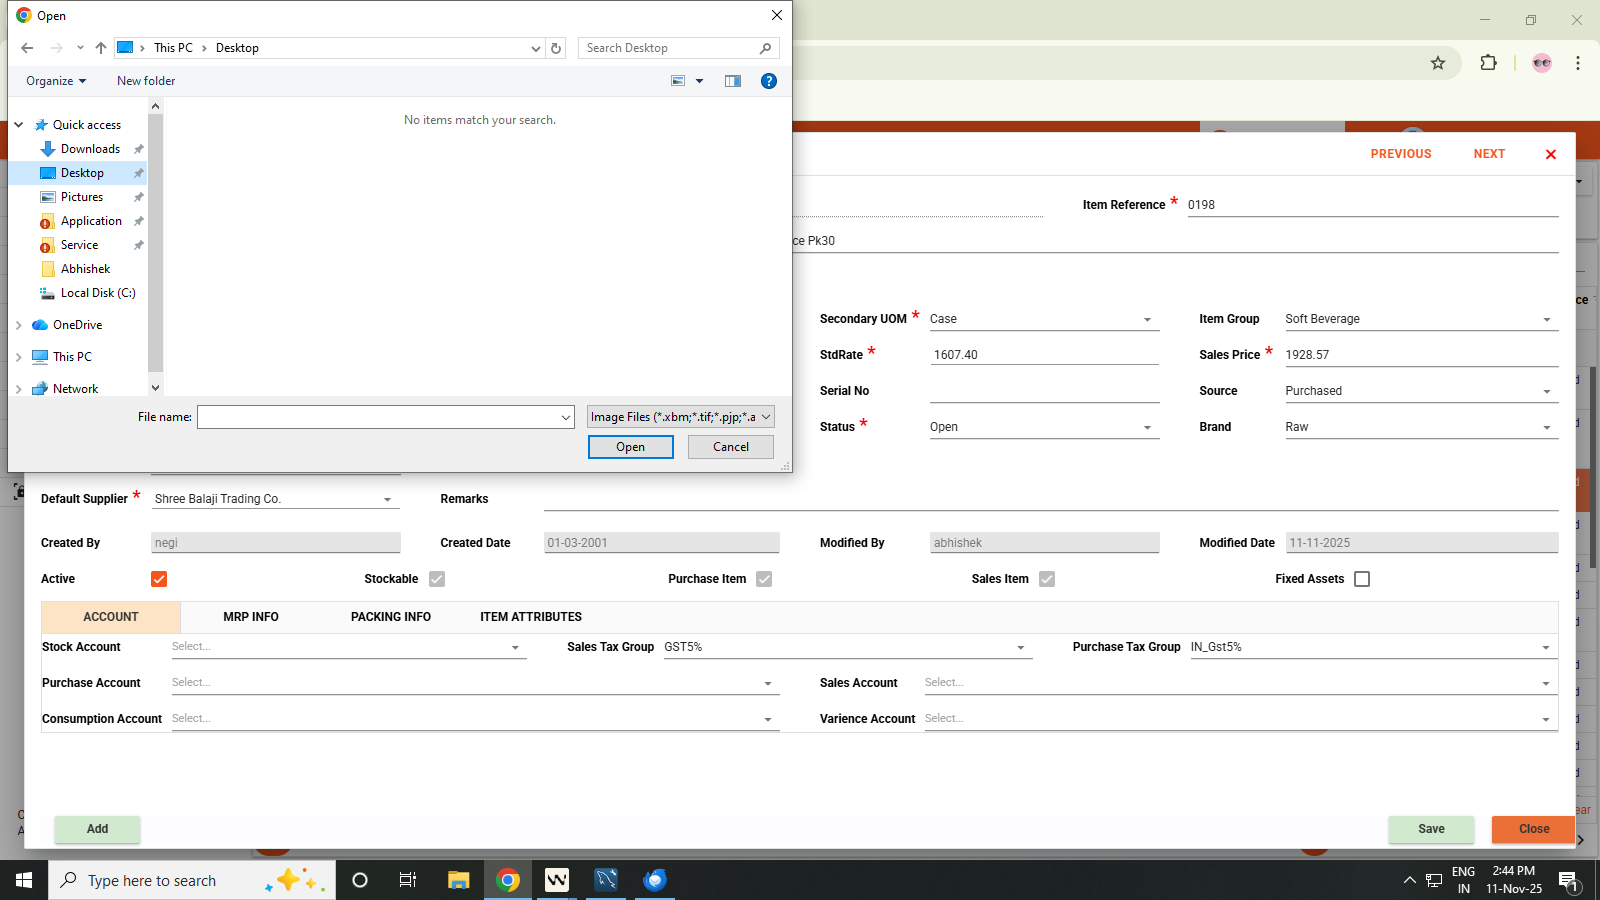Open the PACKING INFO tab
Image resolution: width=1600 pixels, height=900 pixels.
click(391, 617)
